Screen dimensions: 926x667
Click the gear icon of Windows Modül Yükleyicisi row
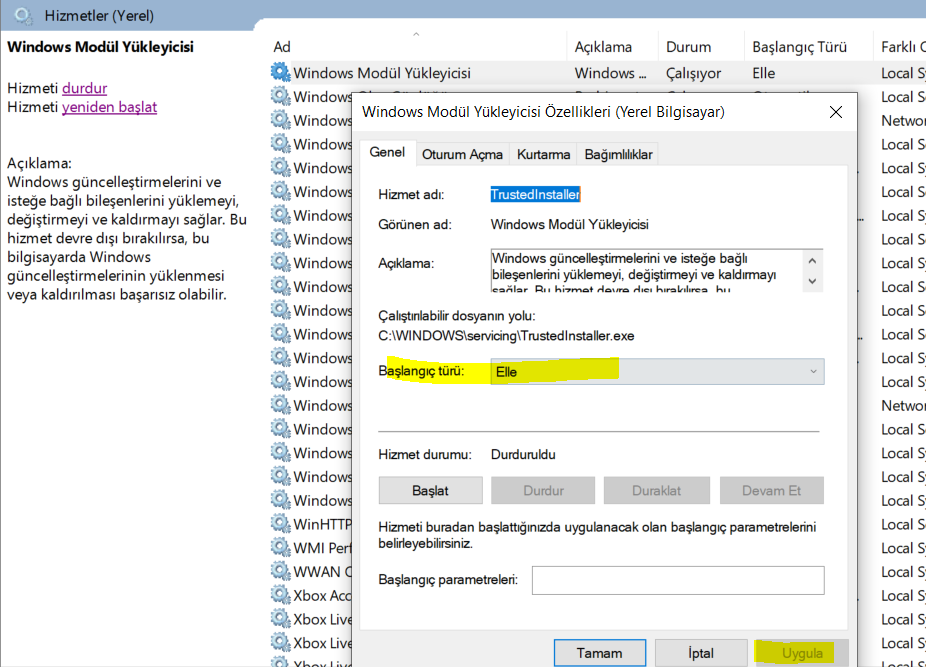click(281, 72)
